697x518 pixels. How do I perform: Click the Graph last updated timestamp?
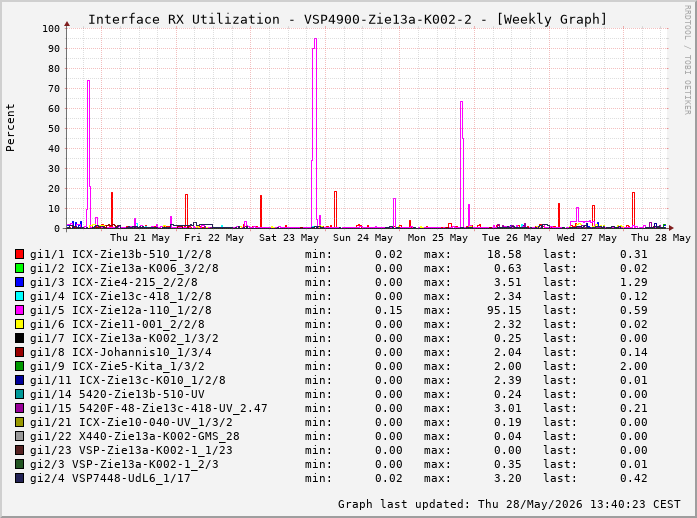coord(509,504)
